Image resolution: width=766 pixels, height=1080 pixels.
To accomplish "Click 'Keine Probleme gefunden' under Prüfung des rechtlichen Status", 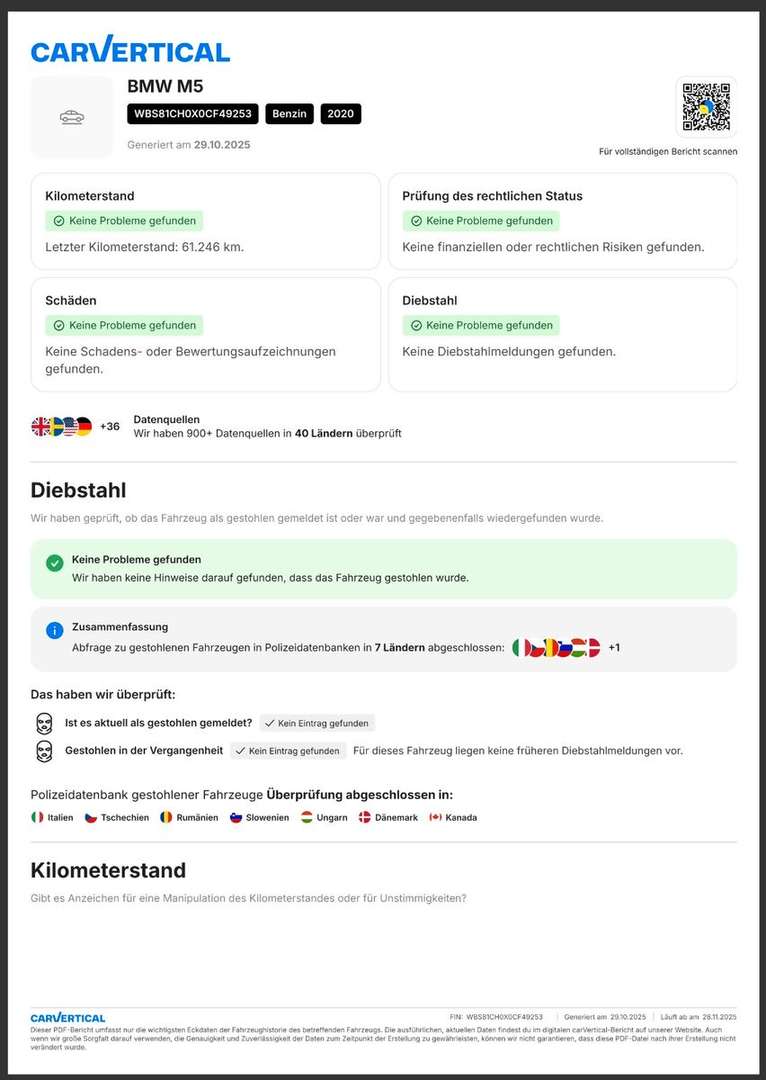I will pos(481,221).
